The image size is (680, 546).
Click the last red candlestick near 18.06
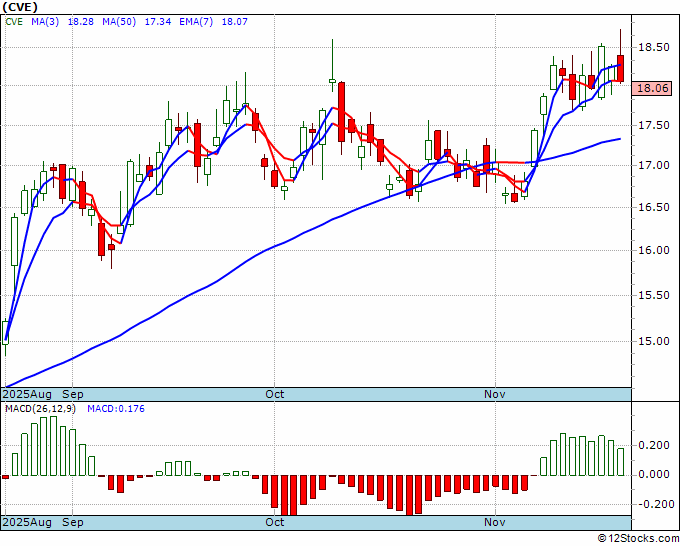point(621,68)
